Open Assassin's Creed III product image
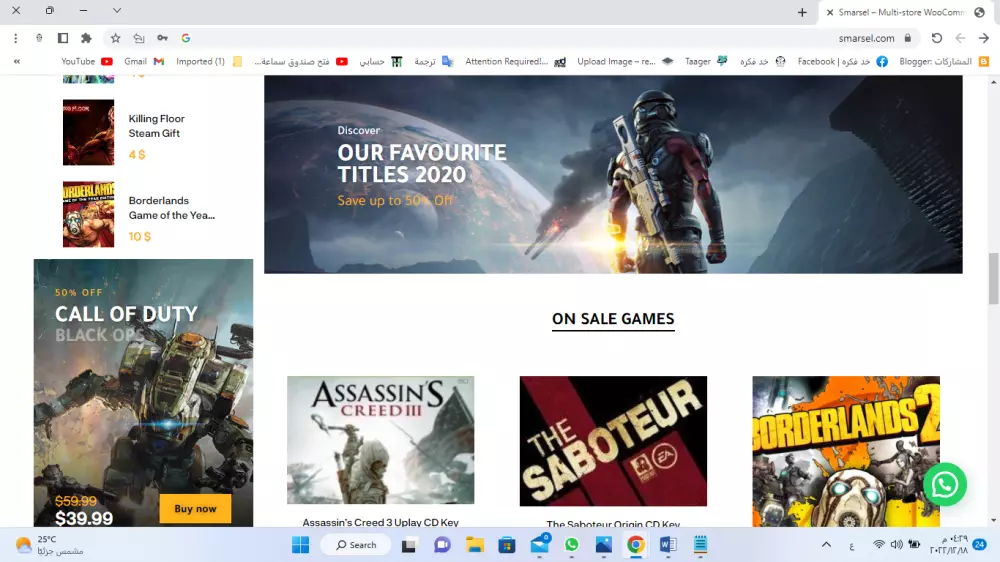This screenshot has width=1000, height=562. (381, 440)
